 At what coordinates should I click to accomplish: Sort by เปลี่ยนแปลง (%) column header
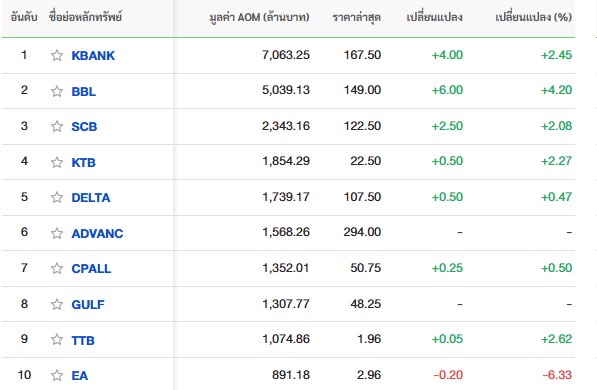point(533,17)
